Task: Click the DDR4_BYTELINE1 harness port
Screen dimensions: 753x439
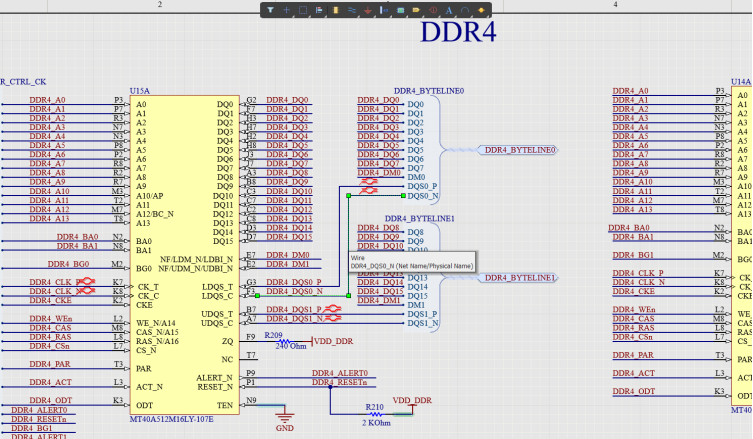Action: pos(519,277)
